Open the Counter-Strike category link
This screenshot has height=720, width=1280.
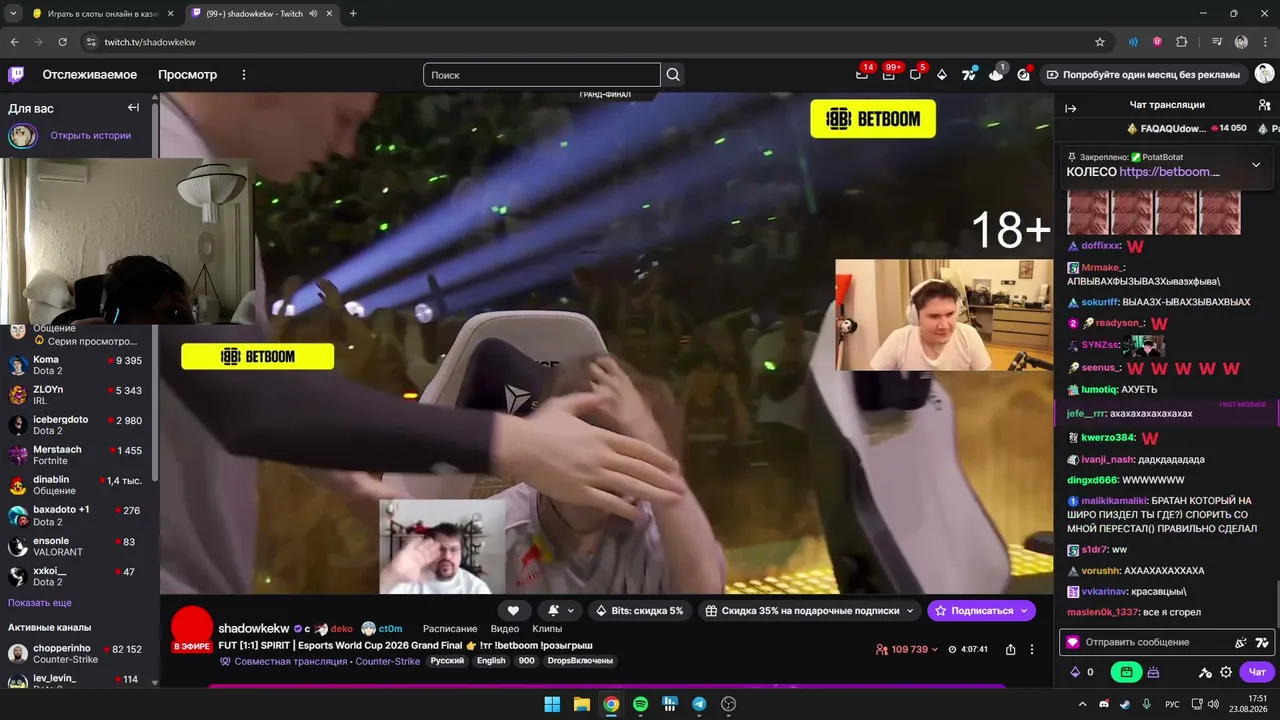click(x=389, y=661)
